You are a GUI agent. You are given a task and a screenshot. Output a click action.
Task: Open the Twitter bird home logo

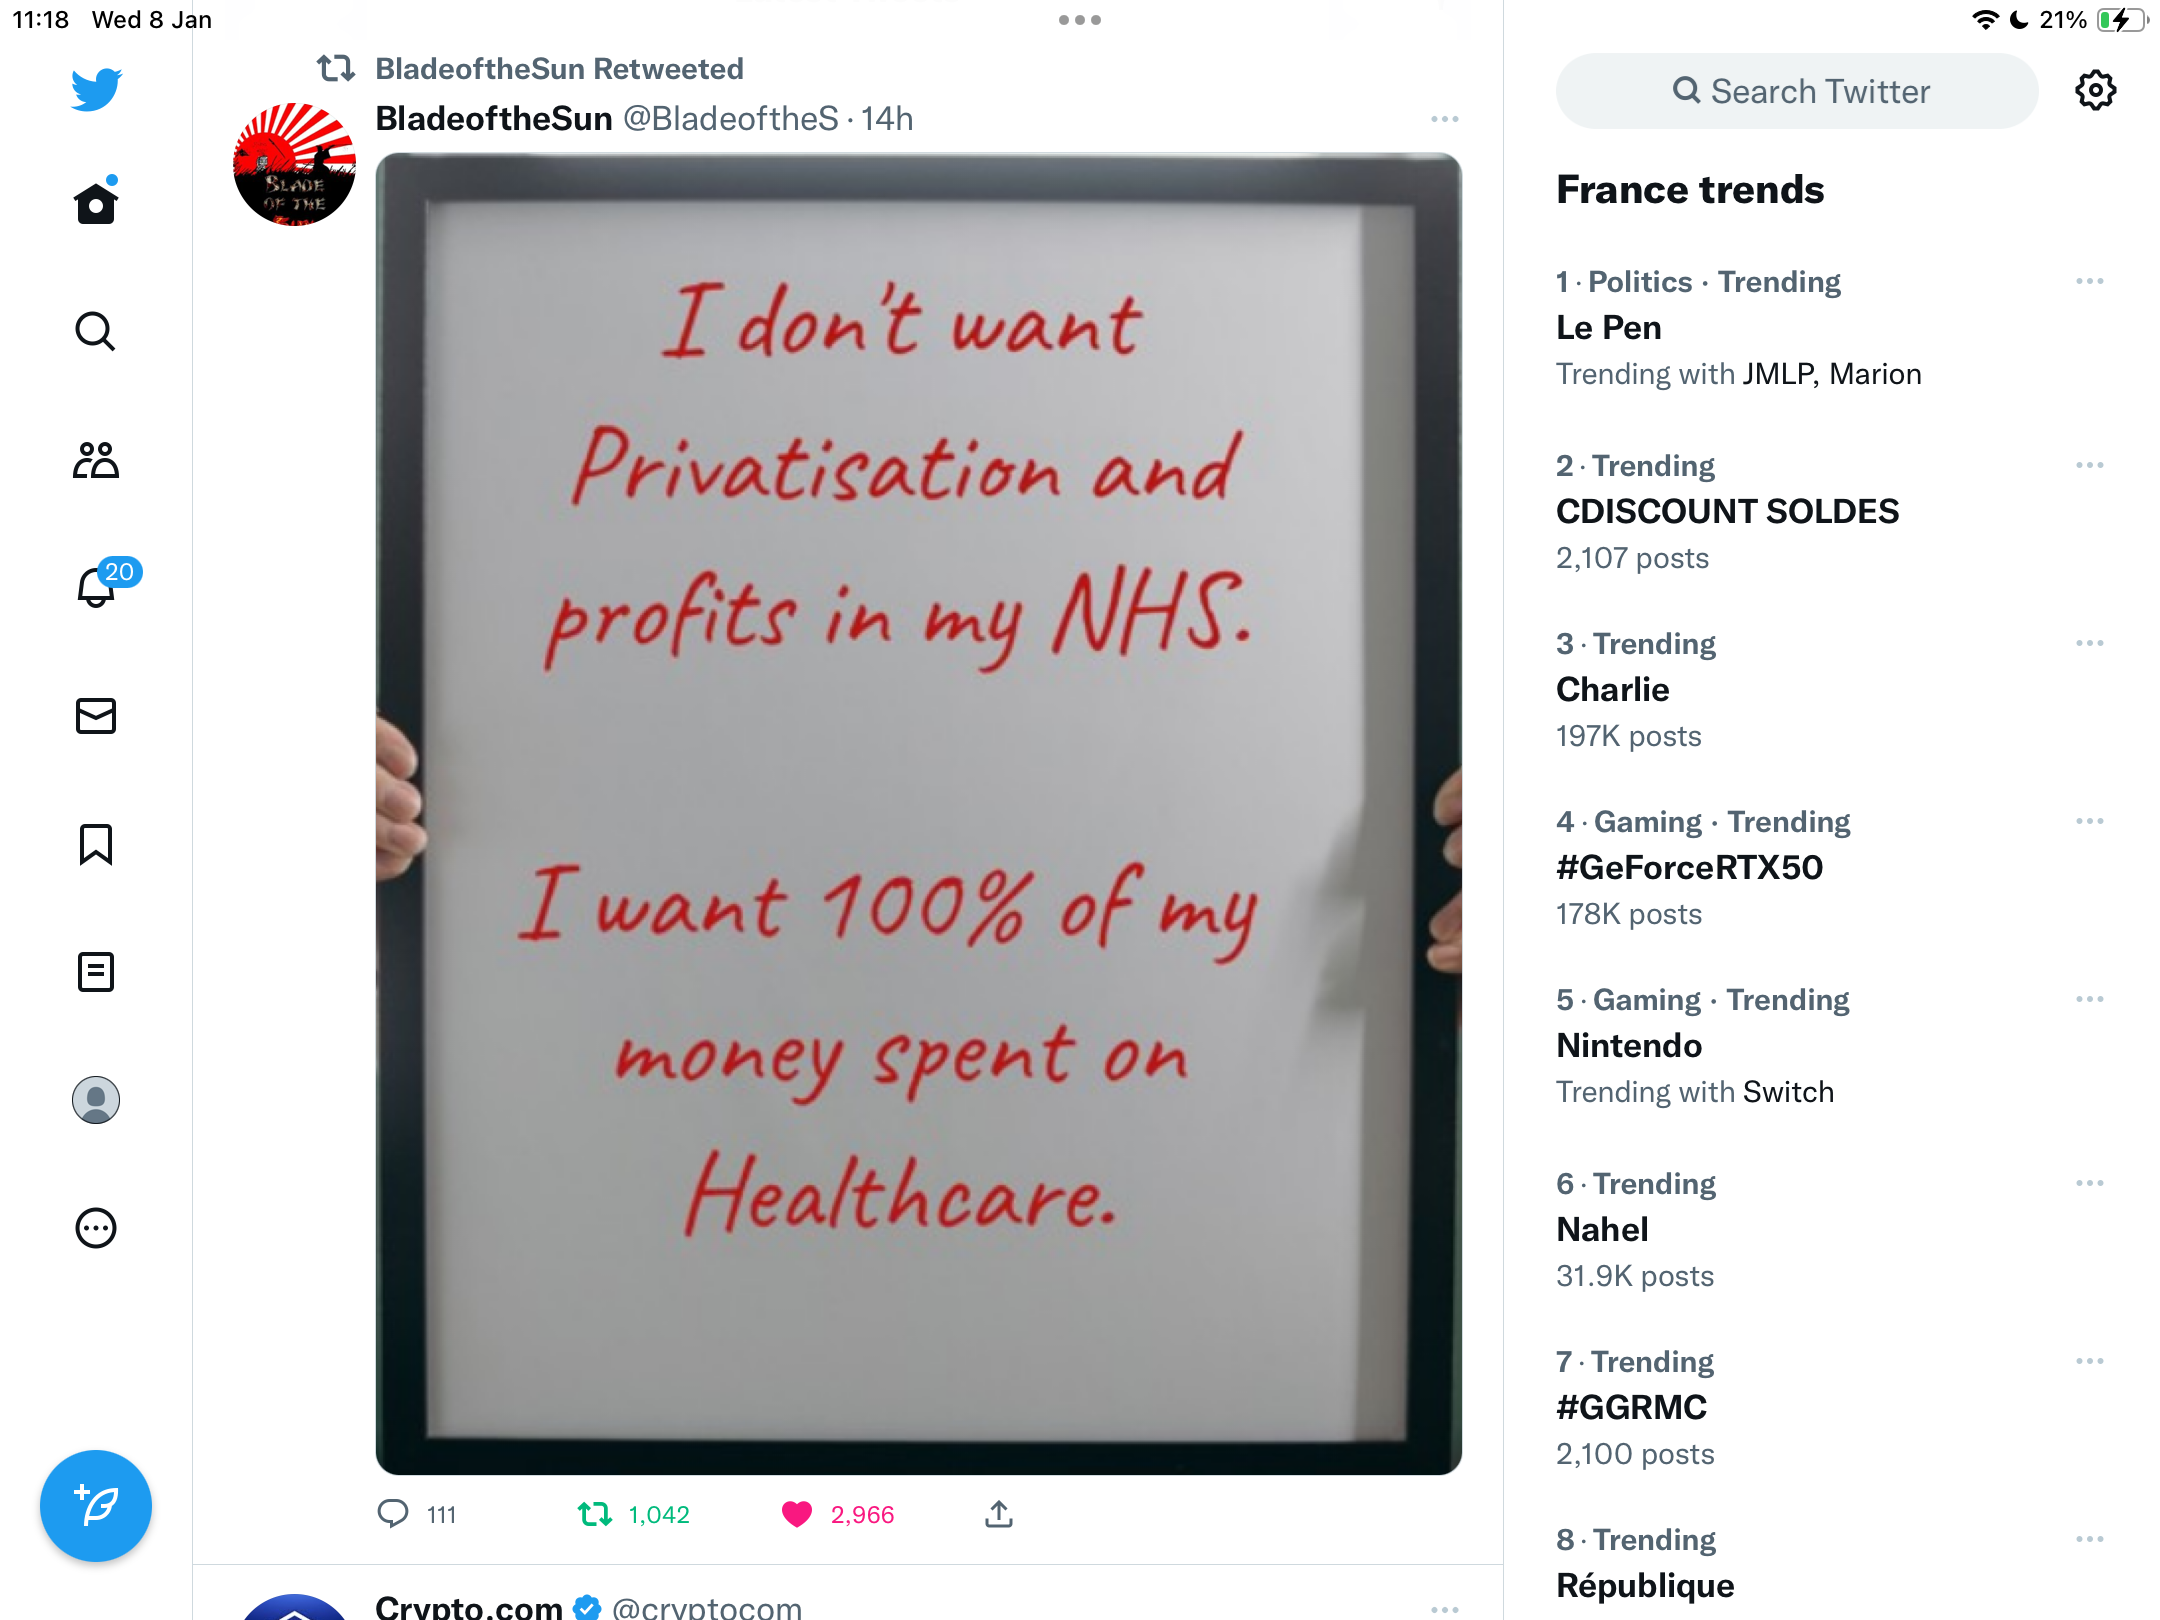tap(96, 89)
